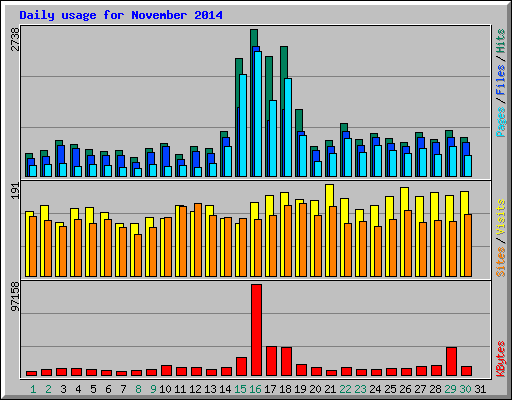Select day 24 on the date axis

coord(375,389)
